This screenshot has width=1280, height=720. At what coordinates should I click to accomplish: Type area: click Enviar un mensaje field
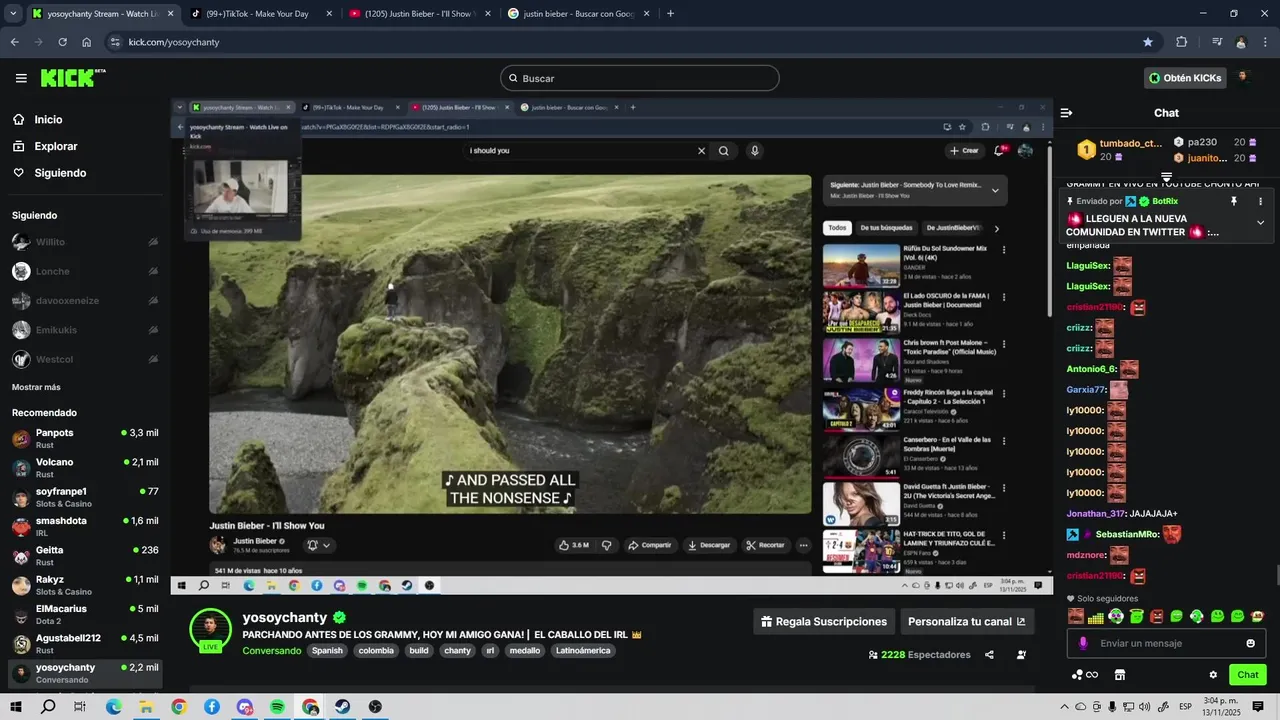[x=1166, y=643]
